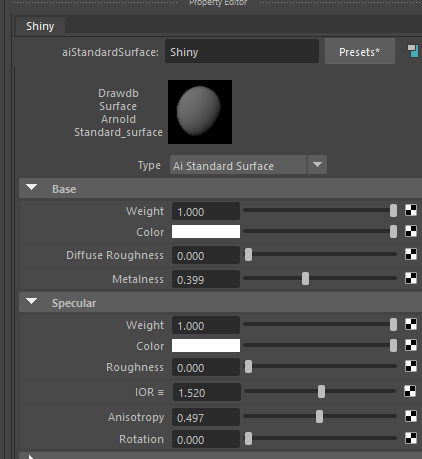
Task: Click the Base Color white swatch
Action: point(206,232)
